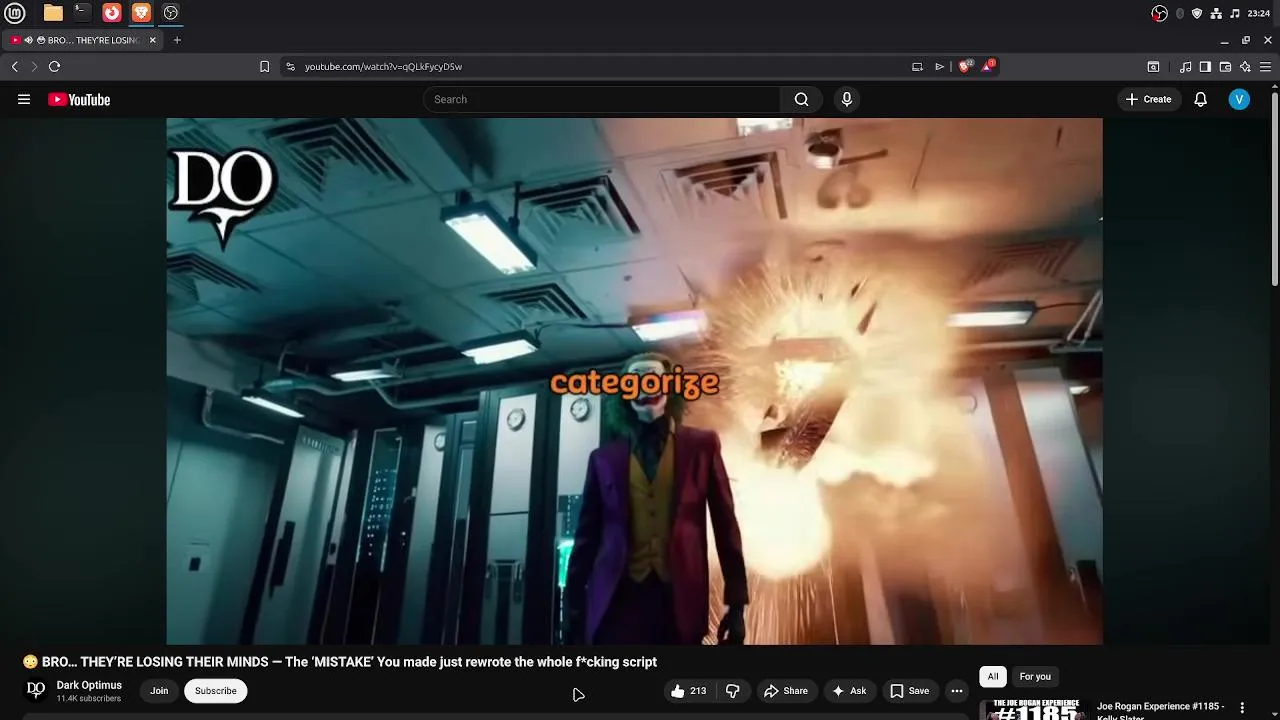This screenshot has width=1280, height=720.
Task: Click the magnifier search button
Action: tap(801, 99)
